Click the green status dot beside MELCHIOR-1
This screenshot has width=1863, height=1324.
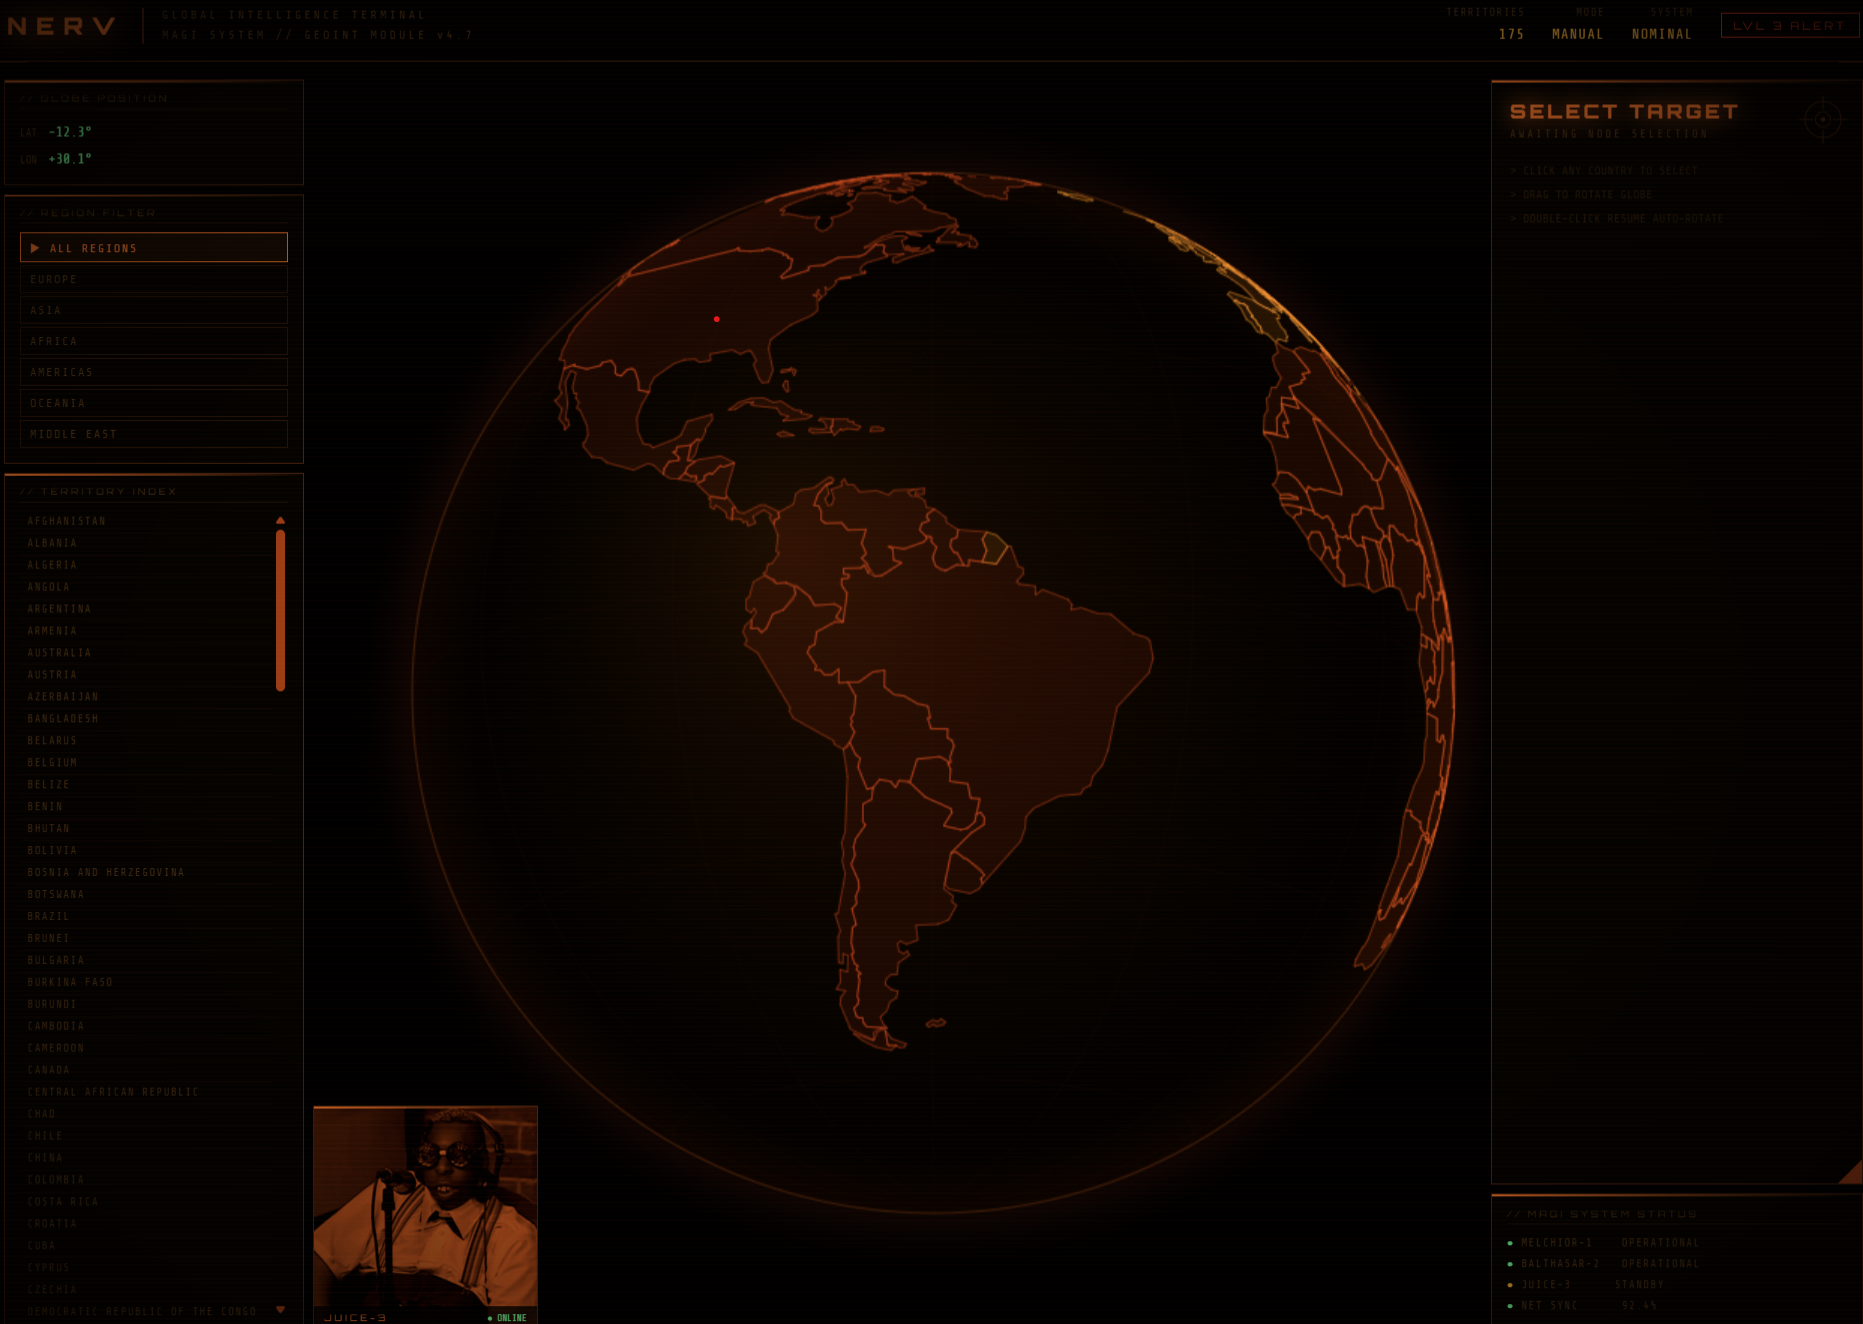1510,1243
